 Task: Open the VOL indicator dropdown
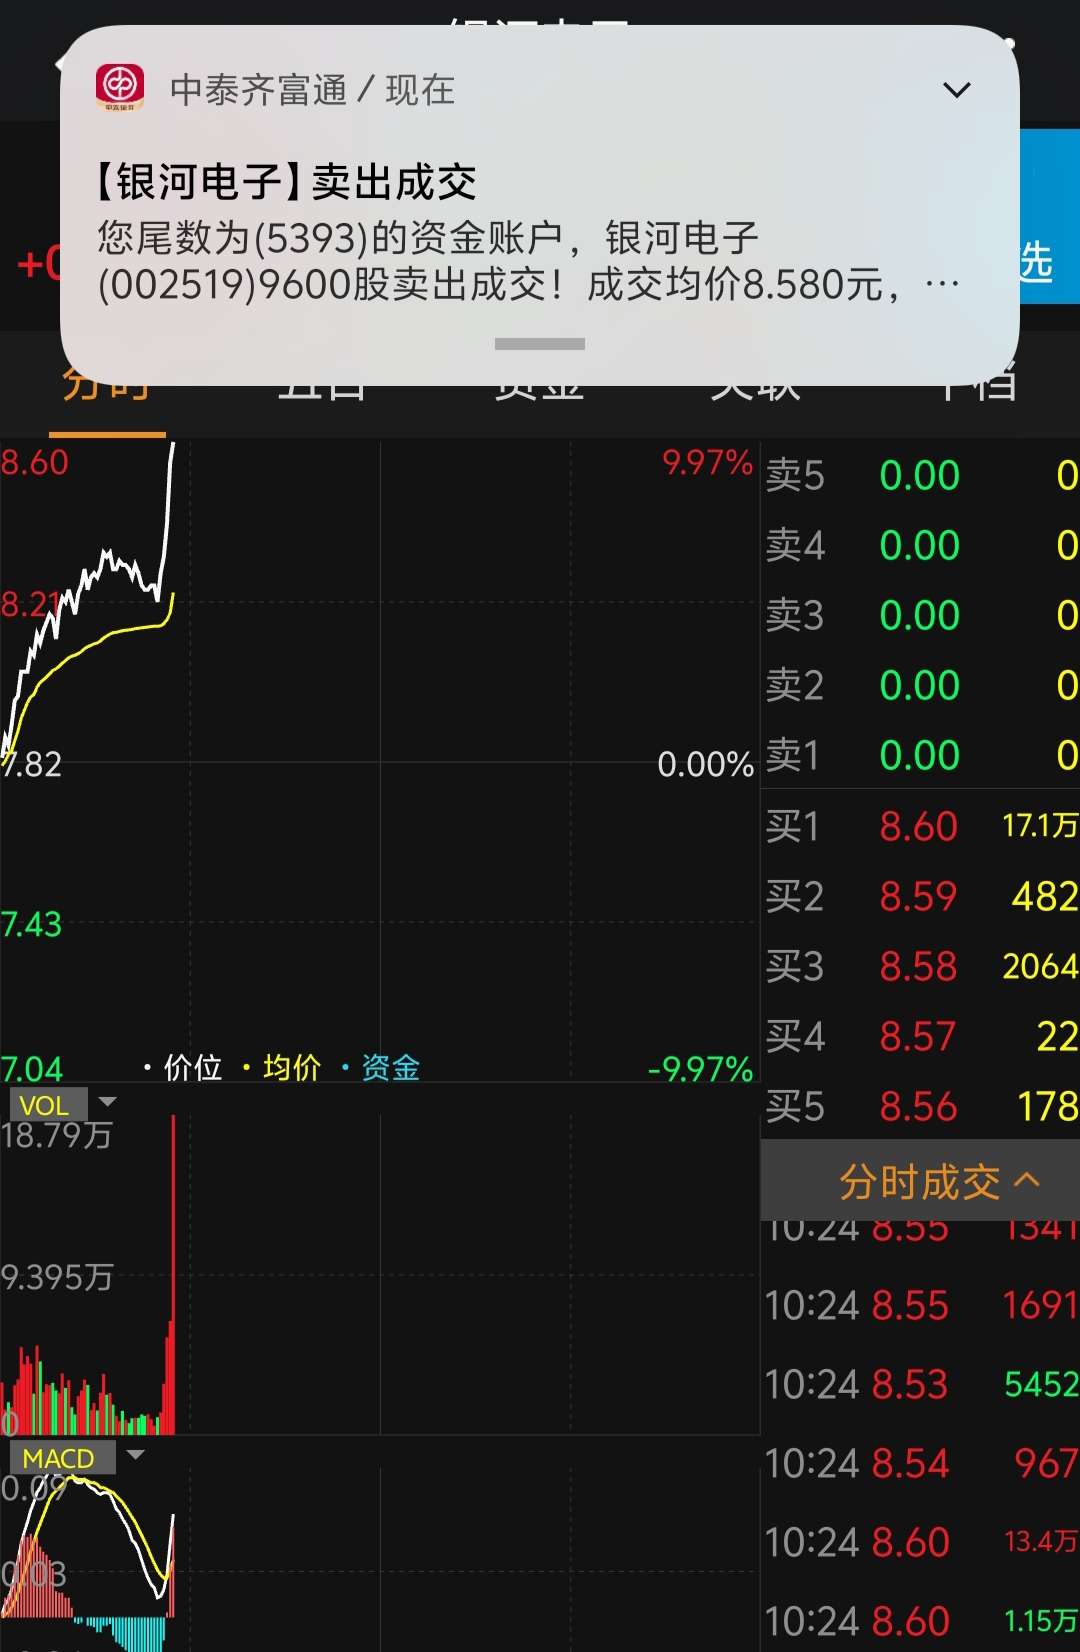click(64, 1104)
